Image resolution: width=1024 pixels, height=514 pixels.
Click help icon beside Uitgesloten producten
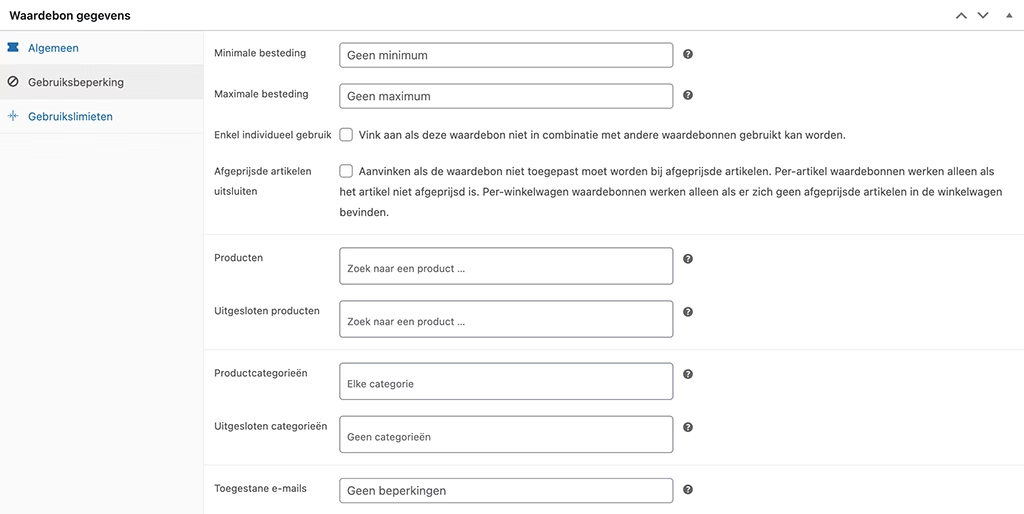click(688, 312)
